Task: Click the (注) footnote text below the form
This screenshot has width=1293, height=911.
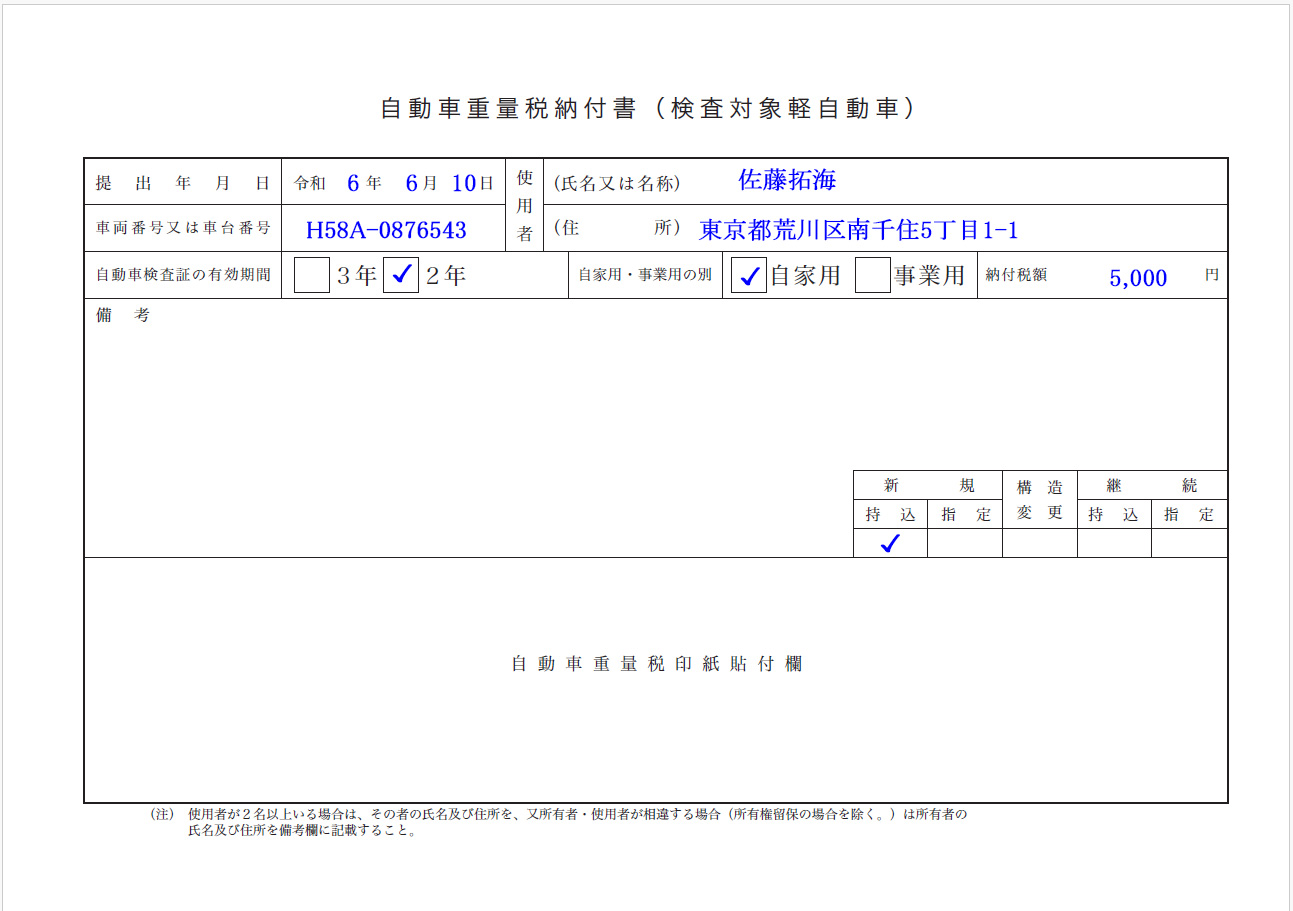Action: (x=560, y=822)
